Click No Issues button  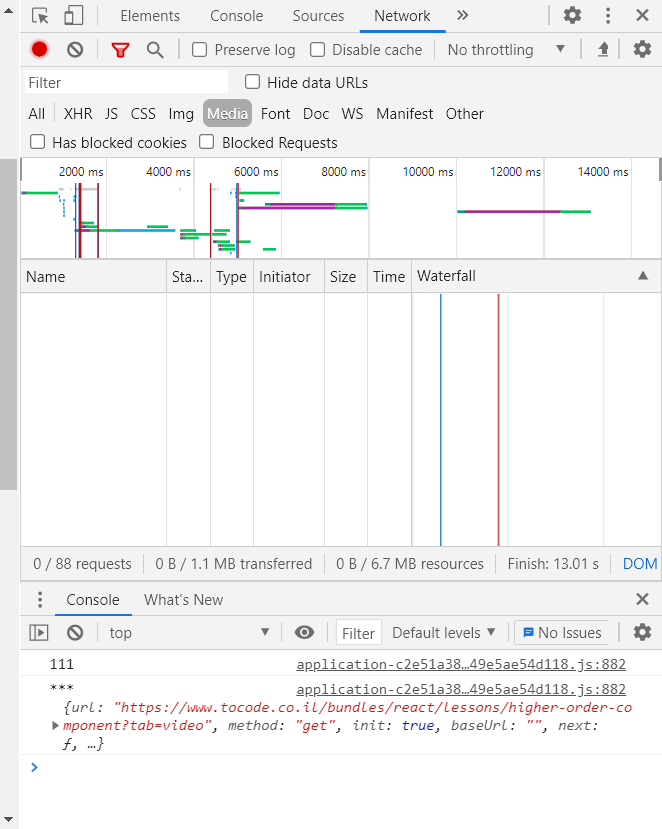click(x=562, y=632)
